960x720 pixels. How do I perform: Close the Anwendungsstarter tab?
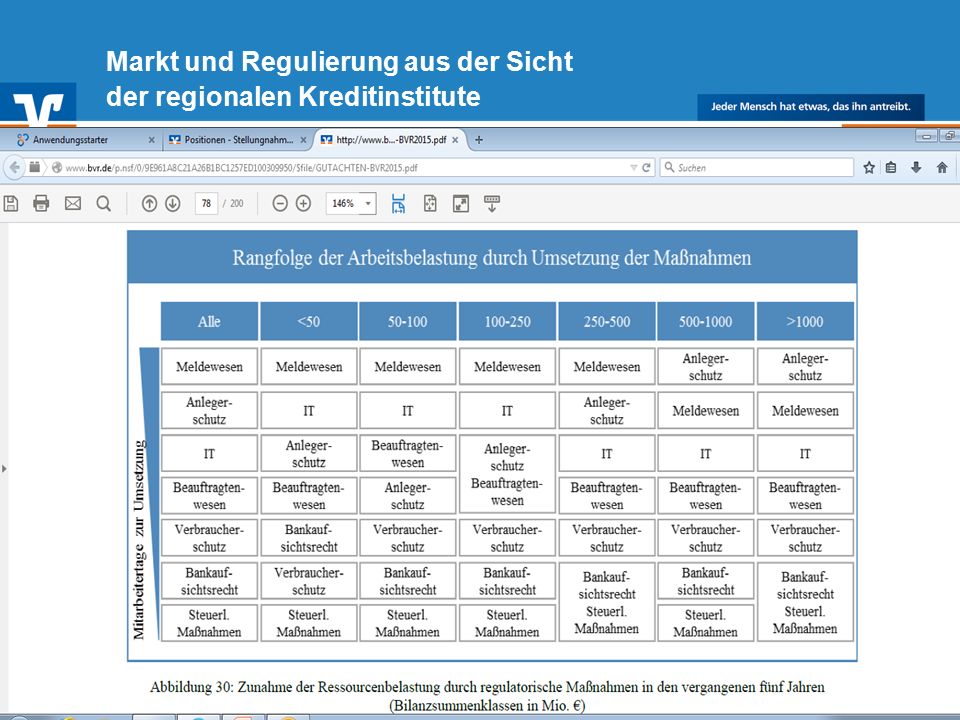pyautogui.click(x=151, y=140)
